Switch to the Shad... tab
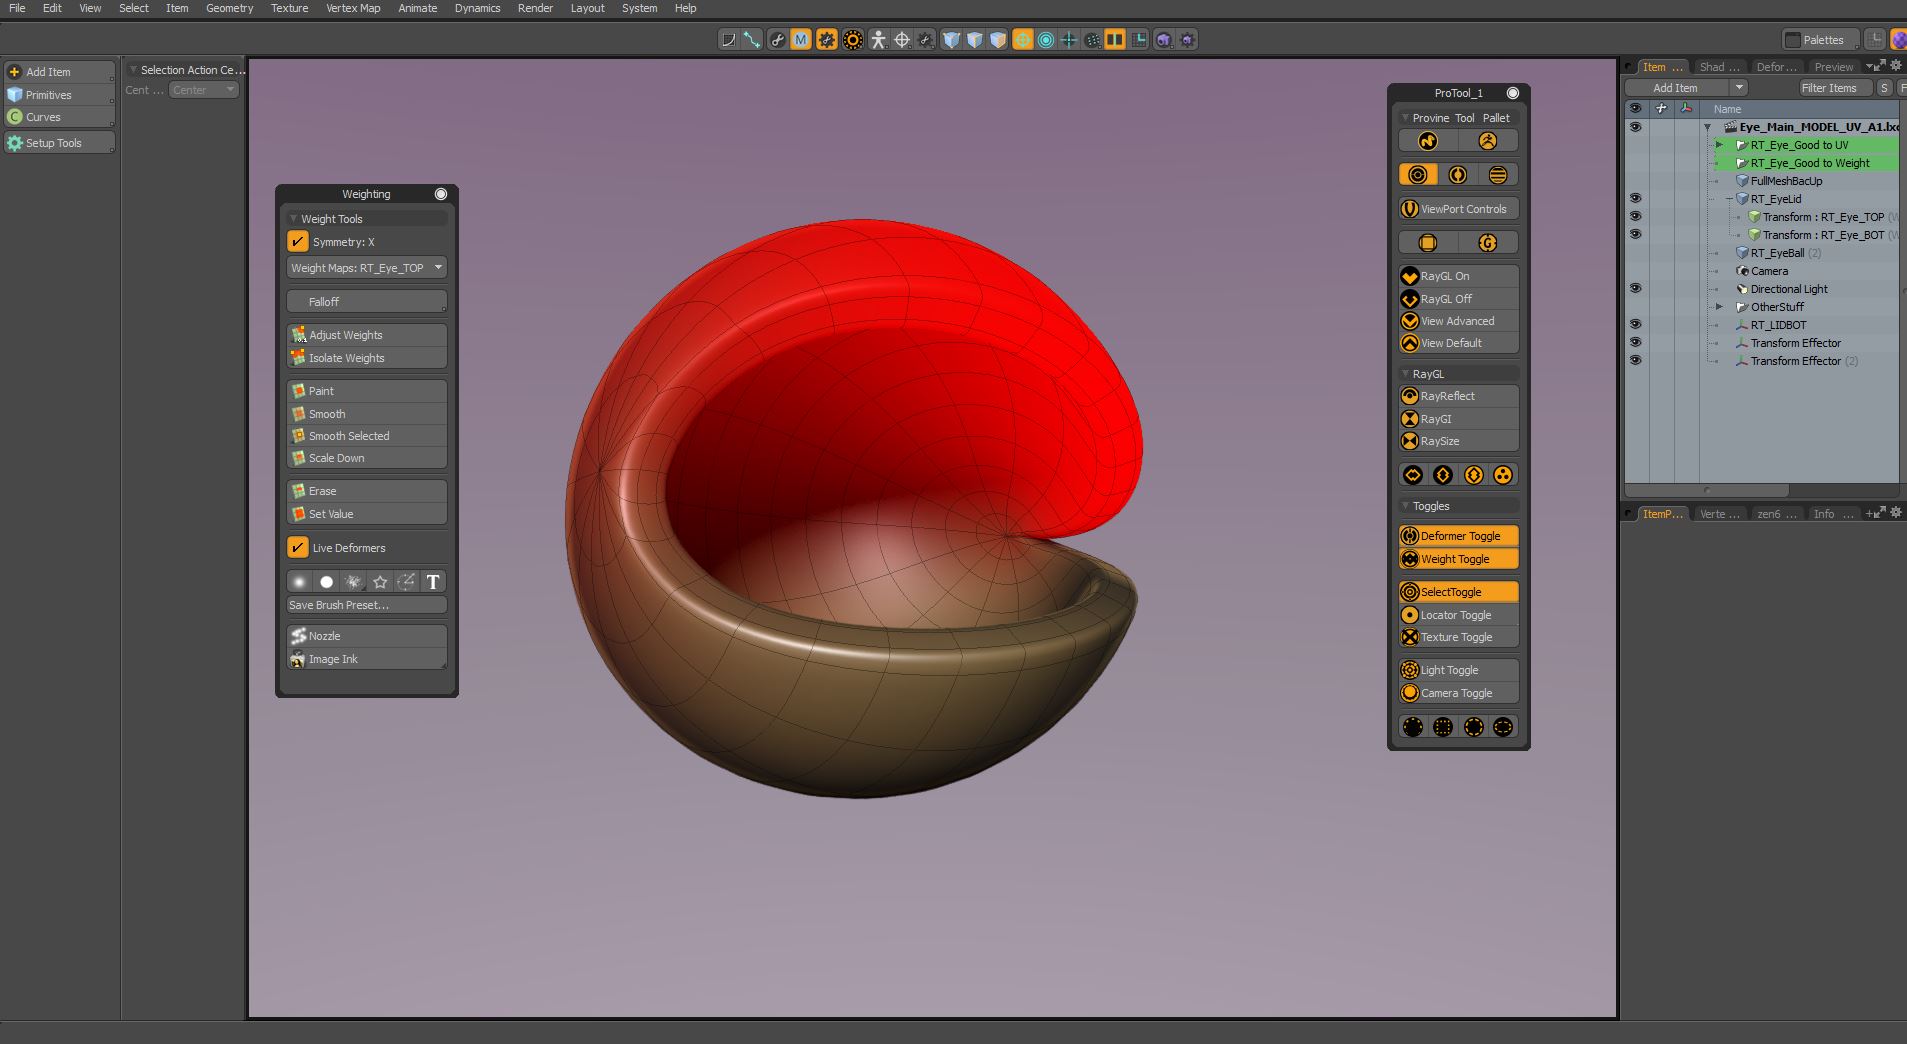Screen dimensions: 1907x1044 [x=1719, y=67]
